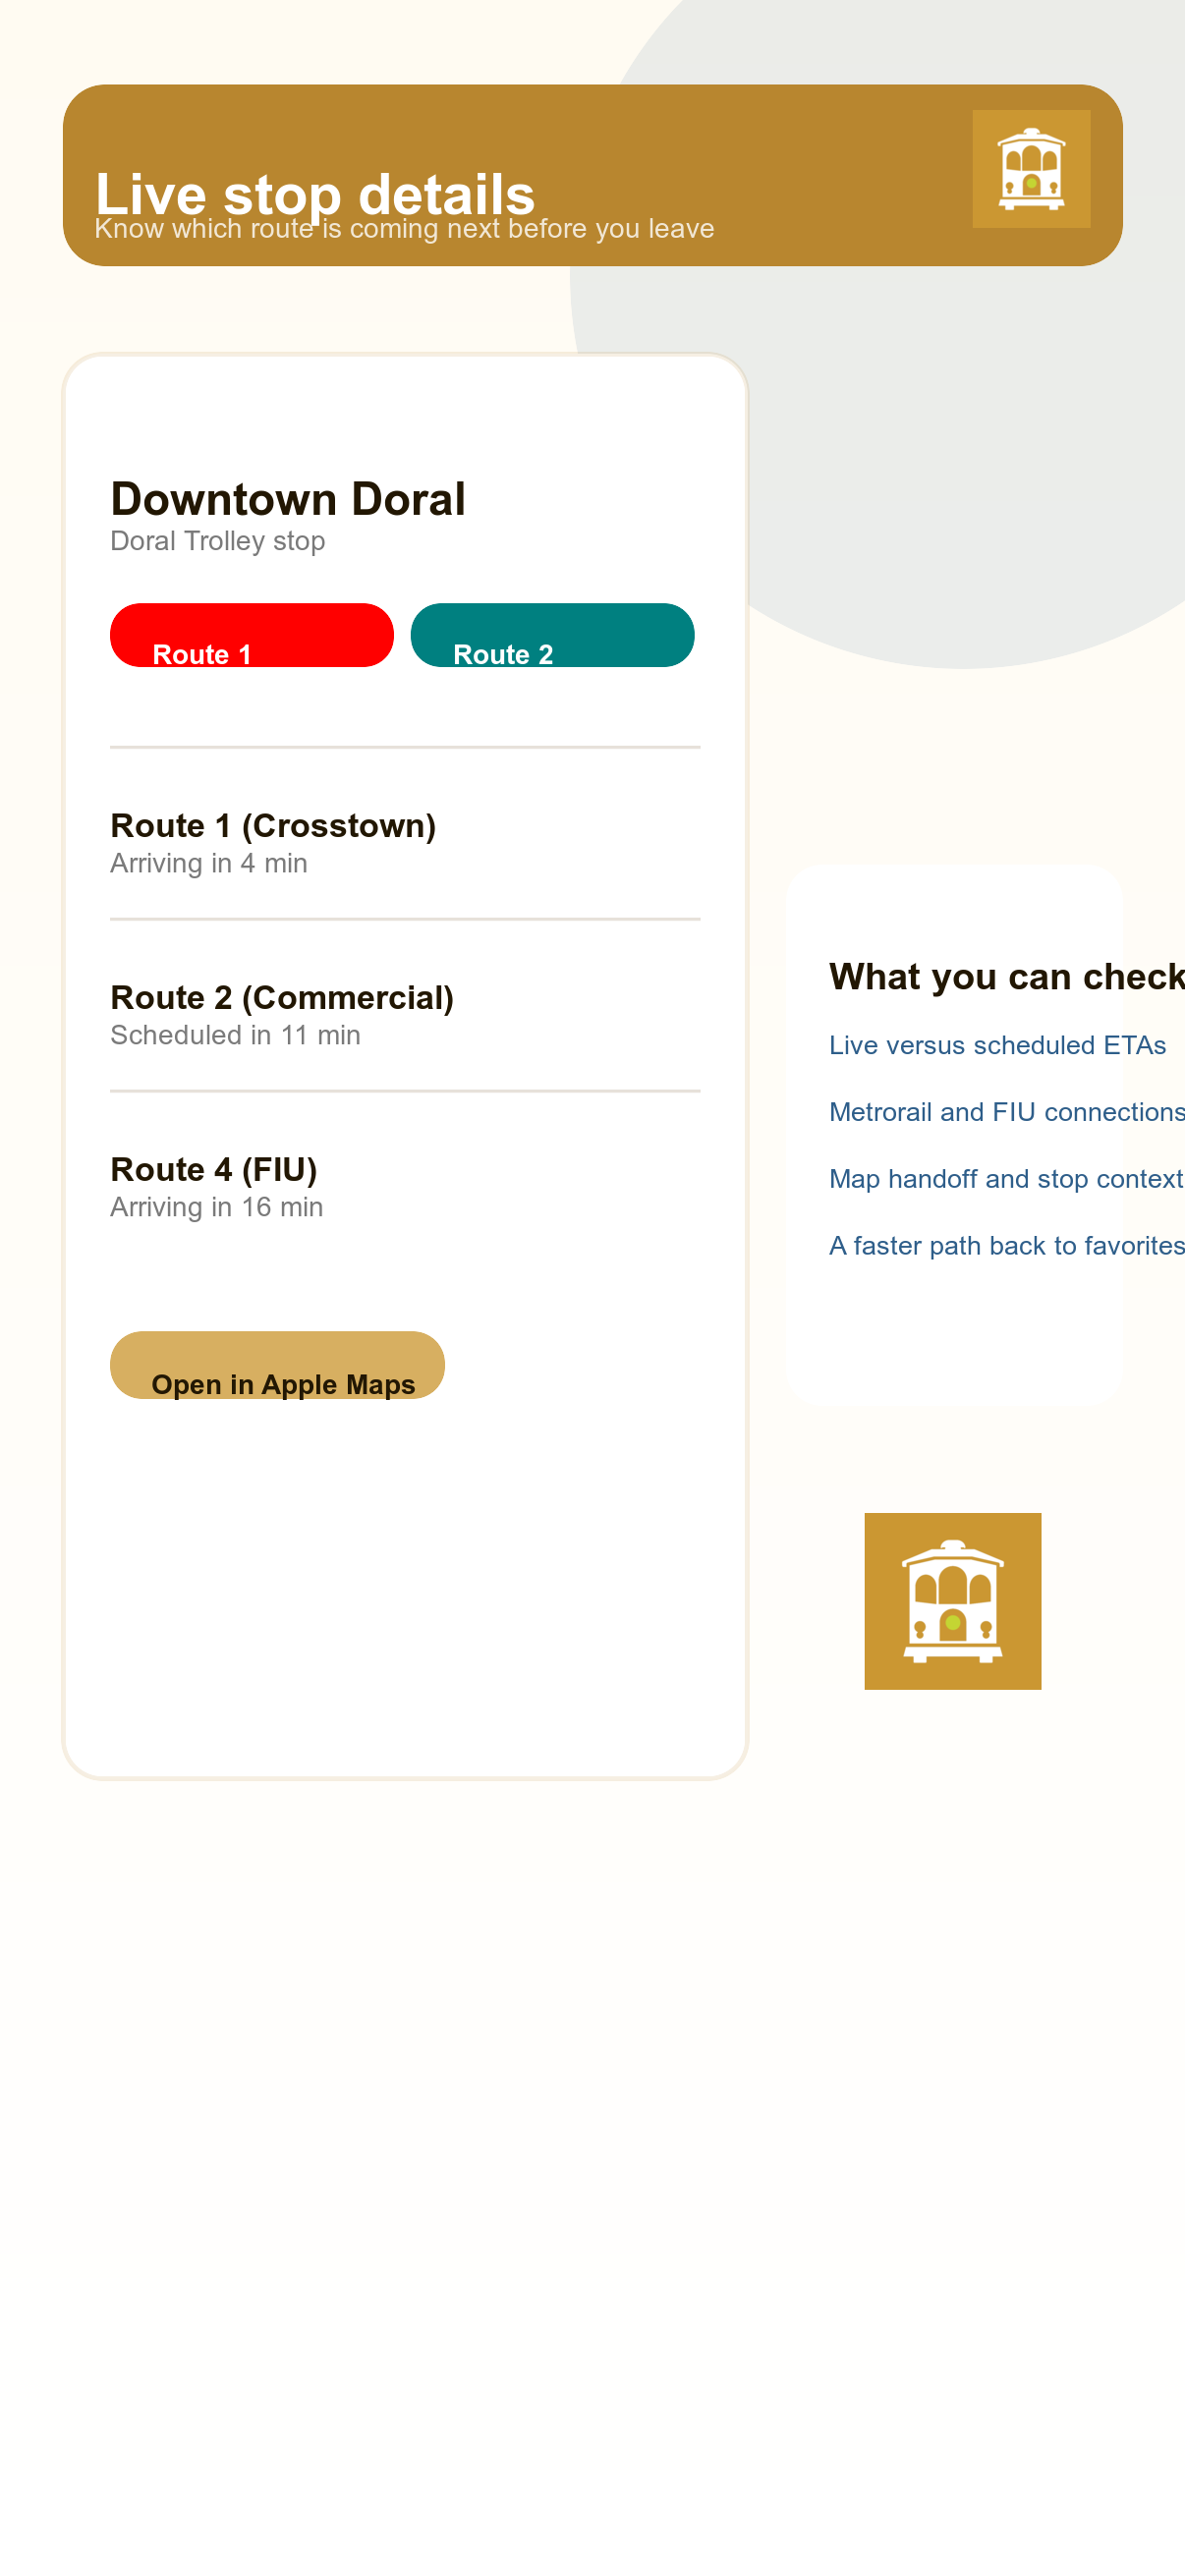Open Map handoff and stop context link

pyautogui.click(x=1006, y=1179)
